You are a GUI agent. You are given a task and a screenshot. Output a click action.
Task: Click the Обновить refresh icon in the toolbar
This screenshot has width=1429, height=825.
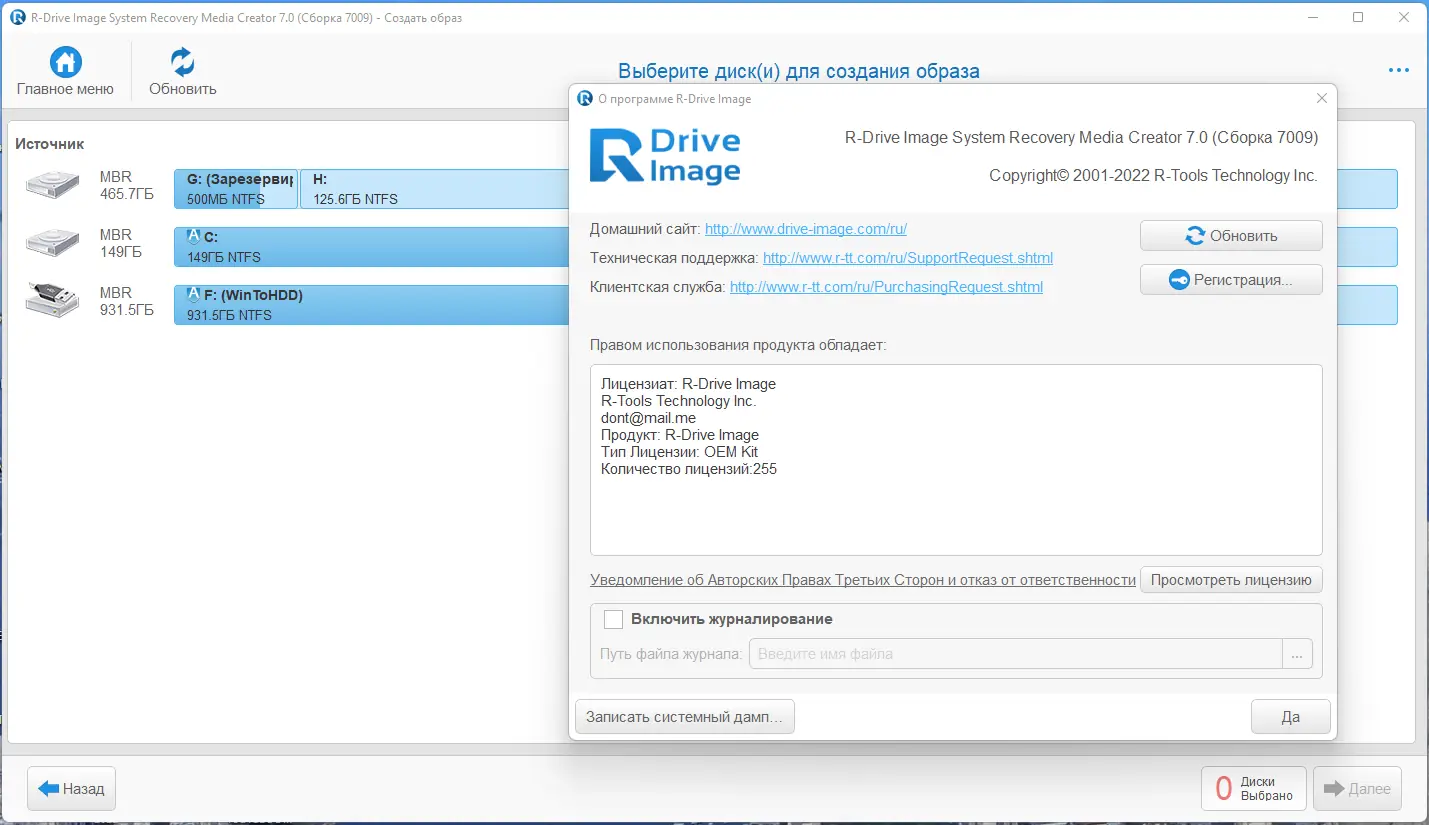point(180,62)
